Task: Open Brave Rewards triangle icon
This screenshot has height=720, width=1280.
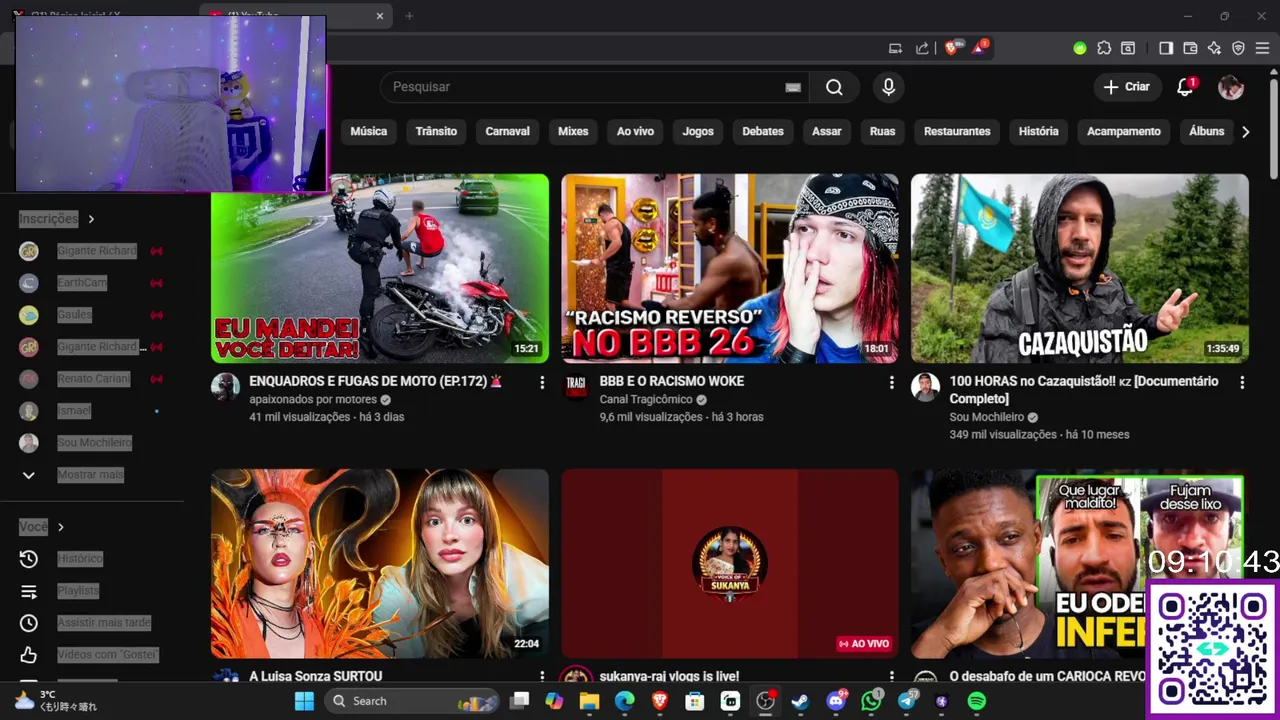Action: [x=979, y=48]
